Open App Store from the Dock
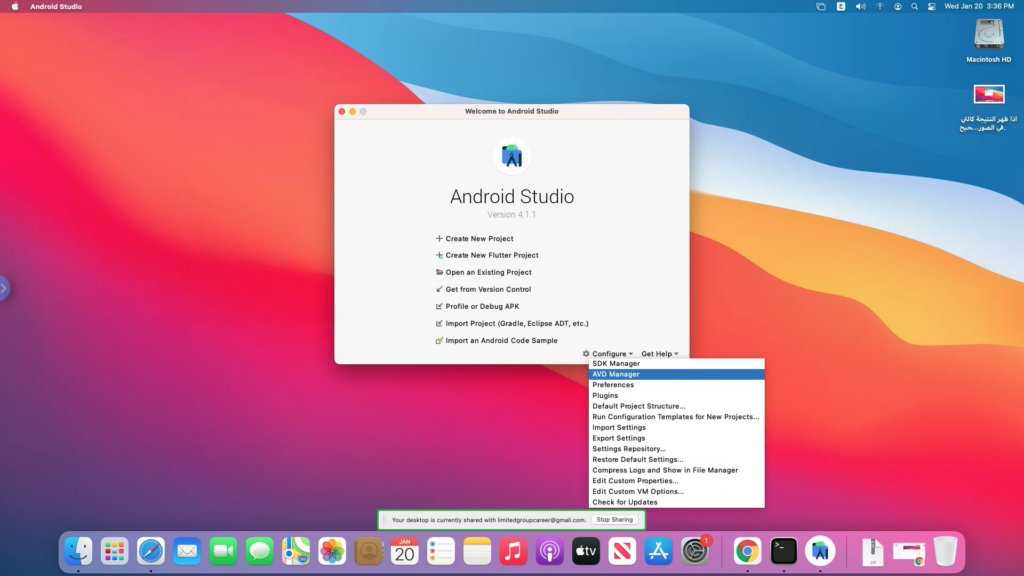Image resolution: width=1024 pixels, height=576 pixels. (658, 551)
